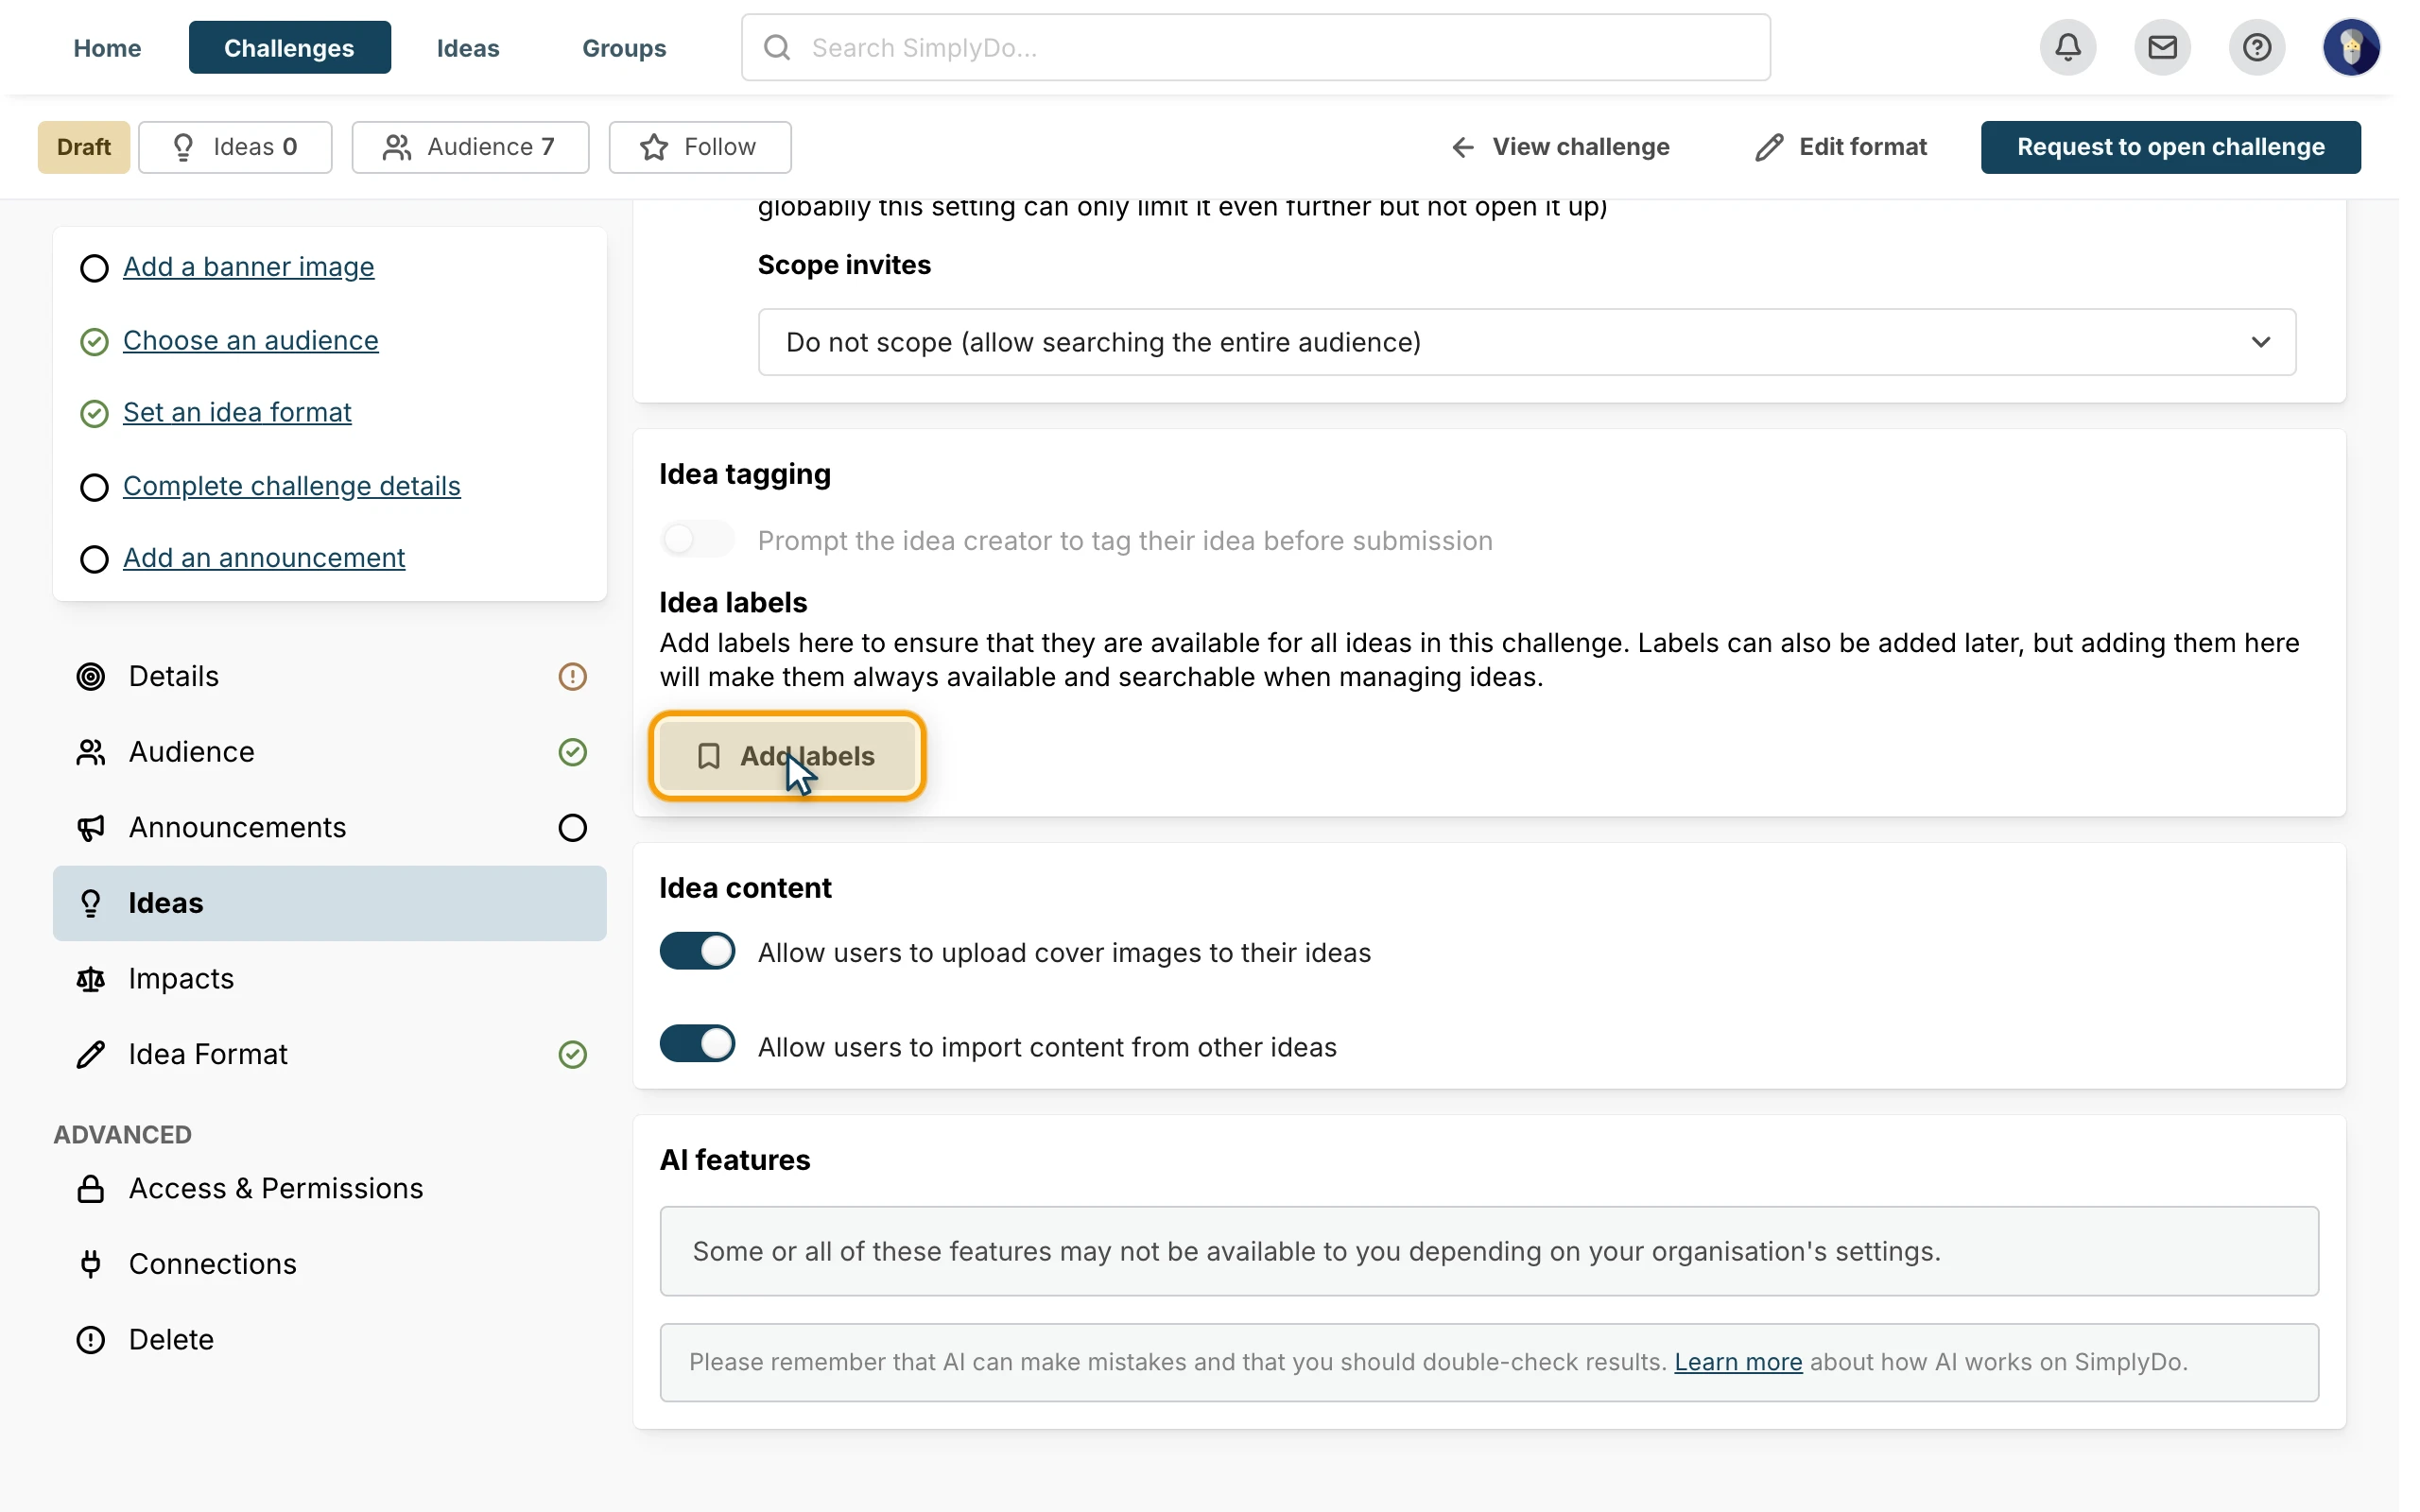Open the Choose an audience link

point(251,340)
